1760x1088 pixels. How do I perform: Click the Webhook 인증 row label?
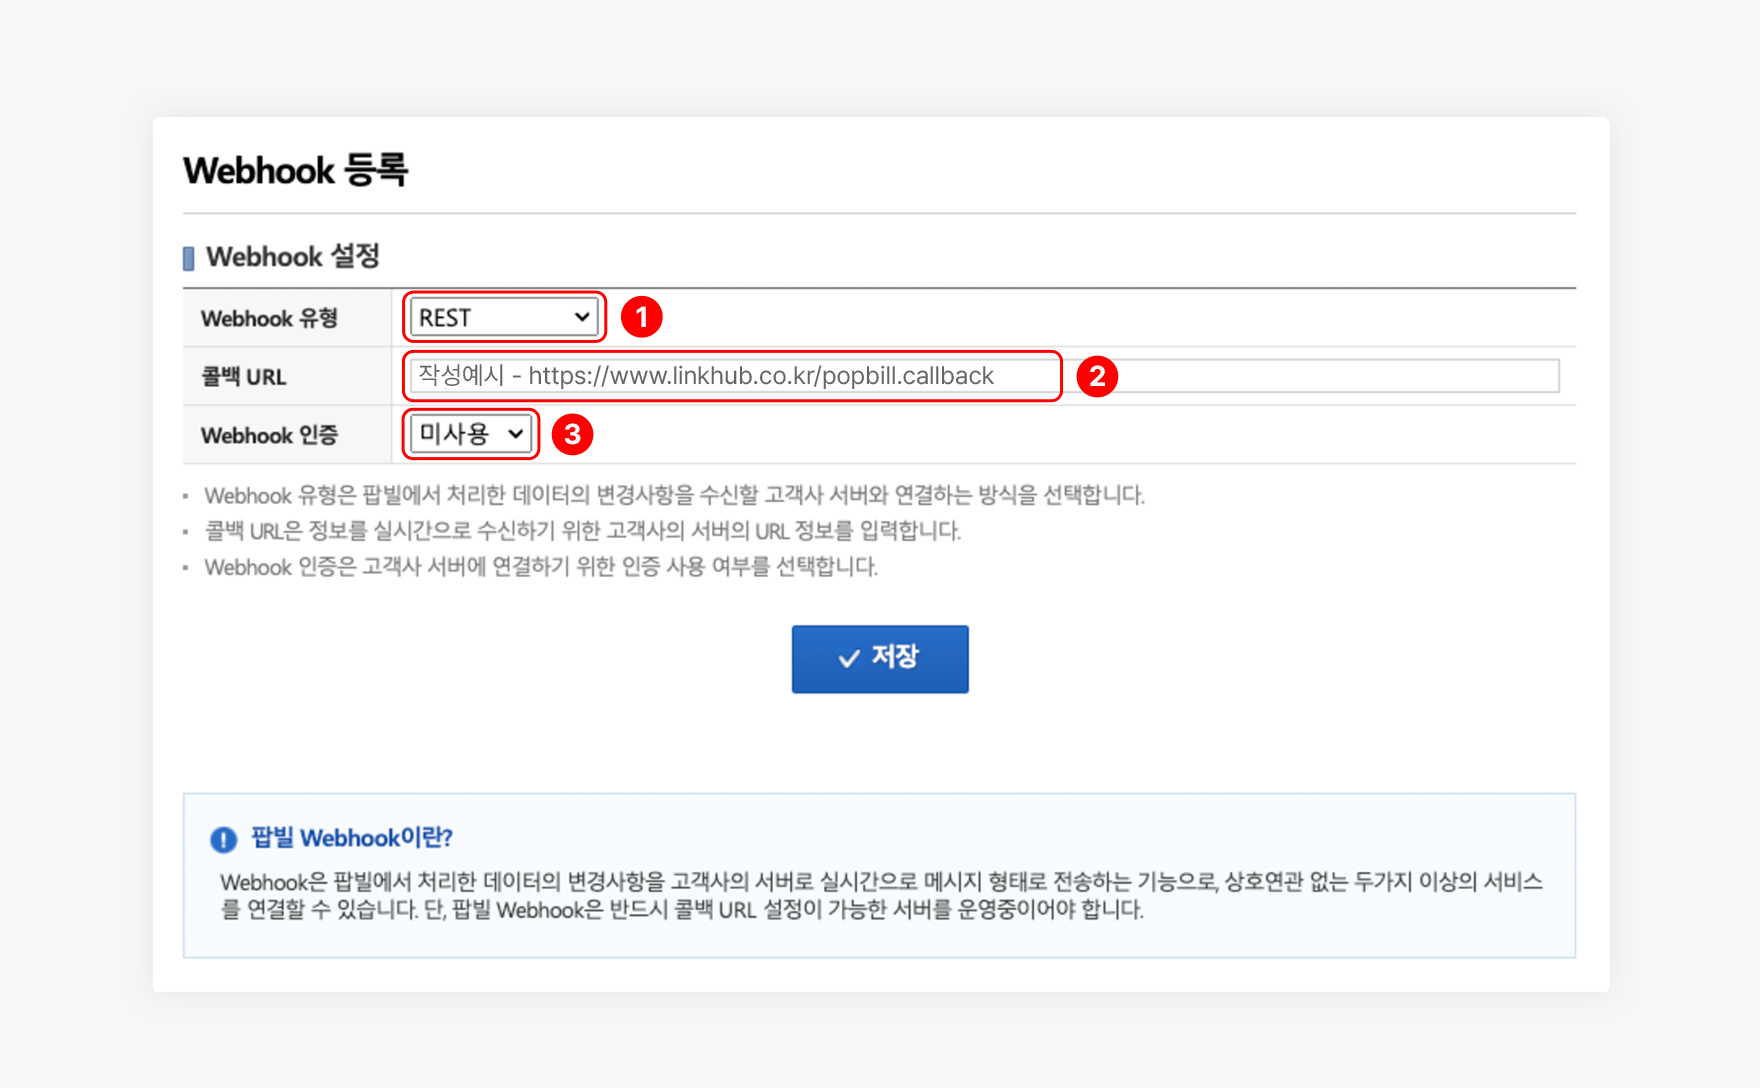(x=269, y=435)
